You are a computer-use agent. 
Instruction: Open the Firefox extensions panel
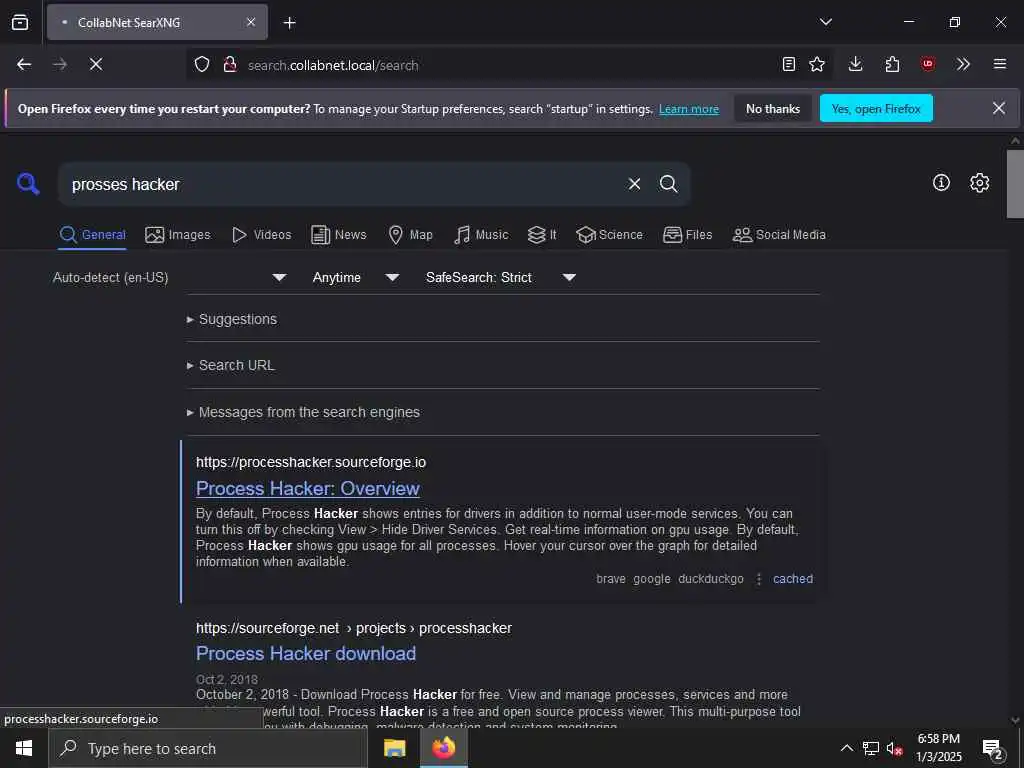(892, 64)
